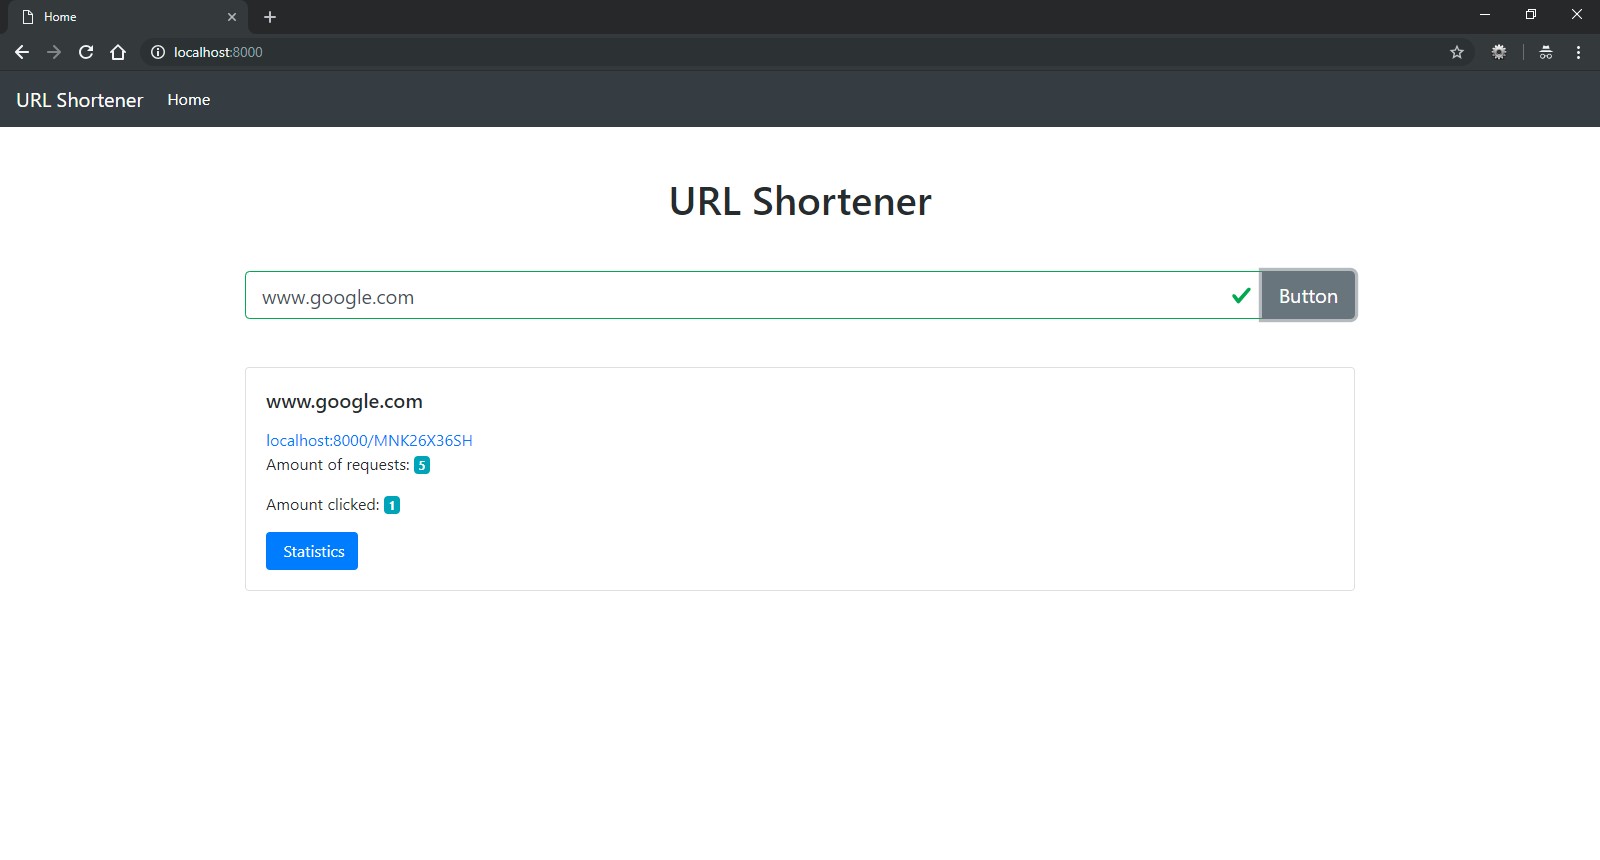Click the URL Shortener page heading

click(x=800, y=201)
